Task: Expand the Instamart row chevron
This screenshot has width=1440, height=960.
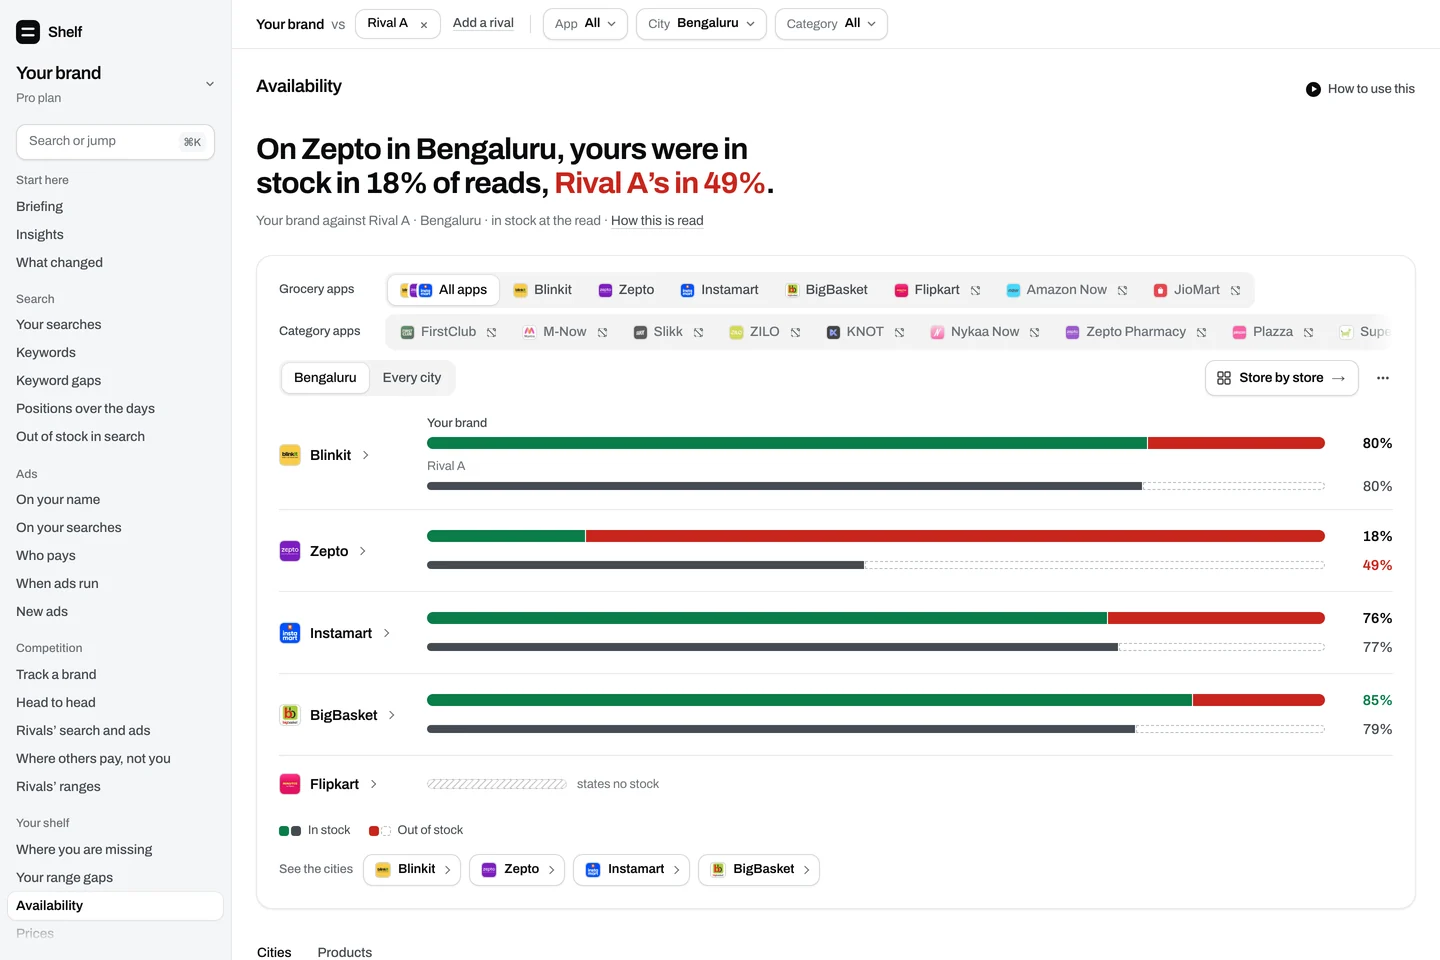Action: coord(387,633)
